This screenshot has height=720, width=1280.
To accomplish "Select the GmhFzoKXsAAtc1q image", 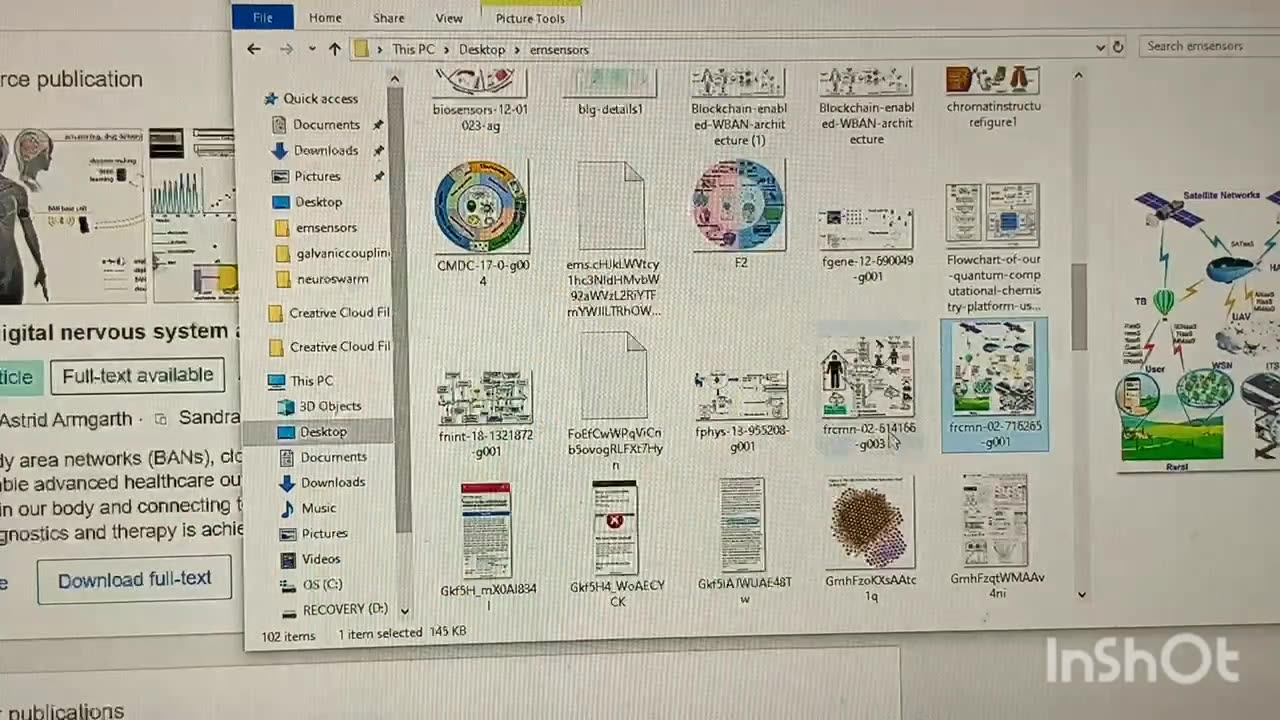I will [870, 539].
